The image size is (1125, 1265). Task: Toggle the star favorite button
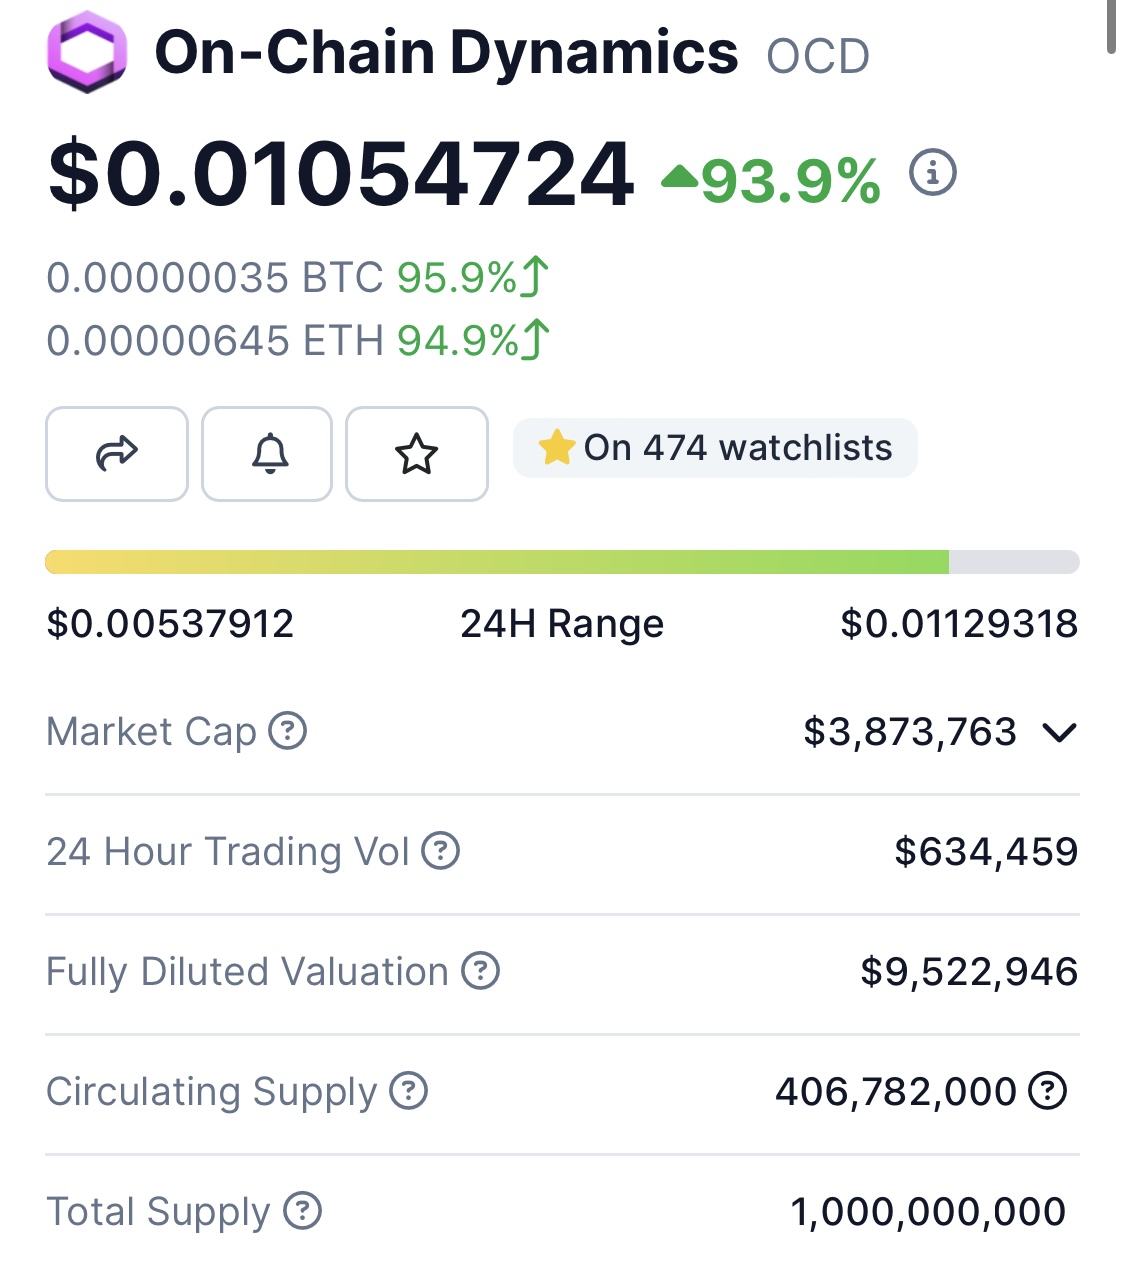click(x=417, y=454)
